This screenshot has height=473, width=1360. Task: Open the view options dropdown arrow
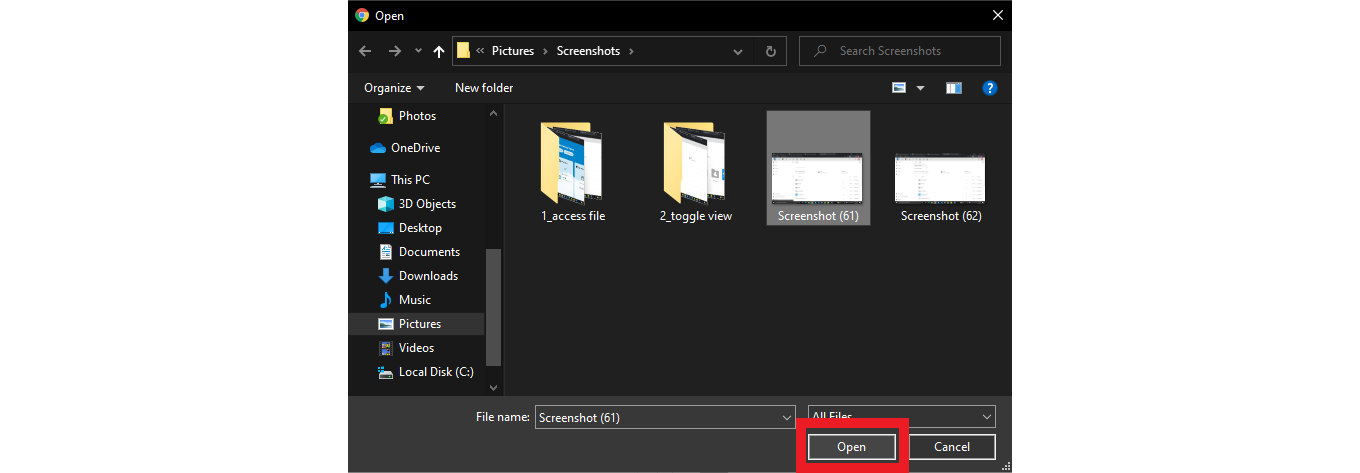[x=920, y=88]
